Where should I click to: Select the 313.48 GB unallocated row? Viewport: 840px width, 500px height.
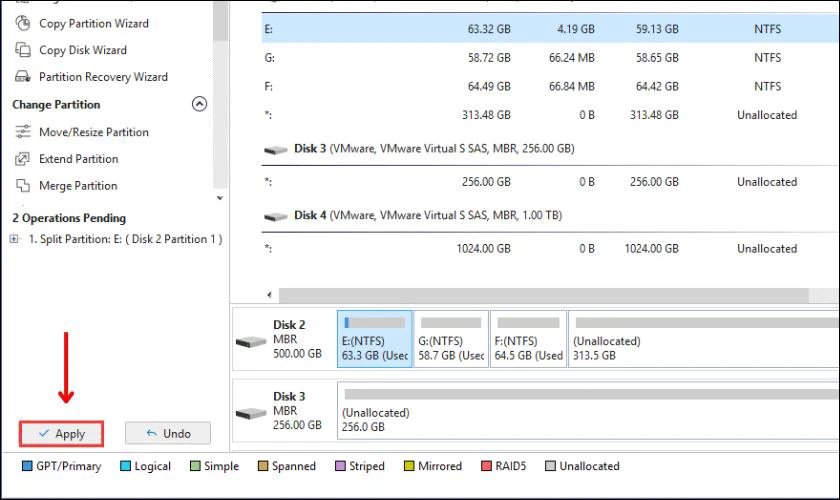[x=550, y=115]
